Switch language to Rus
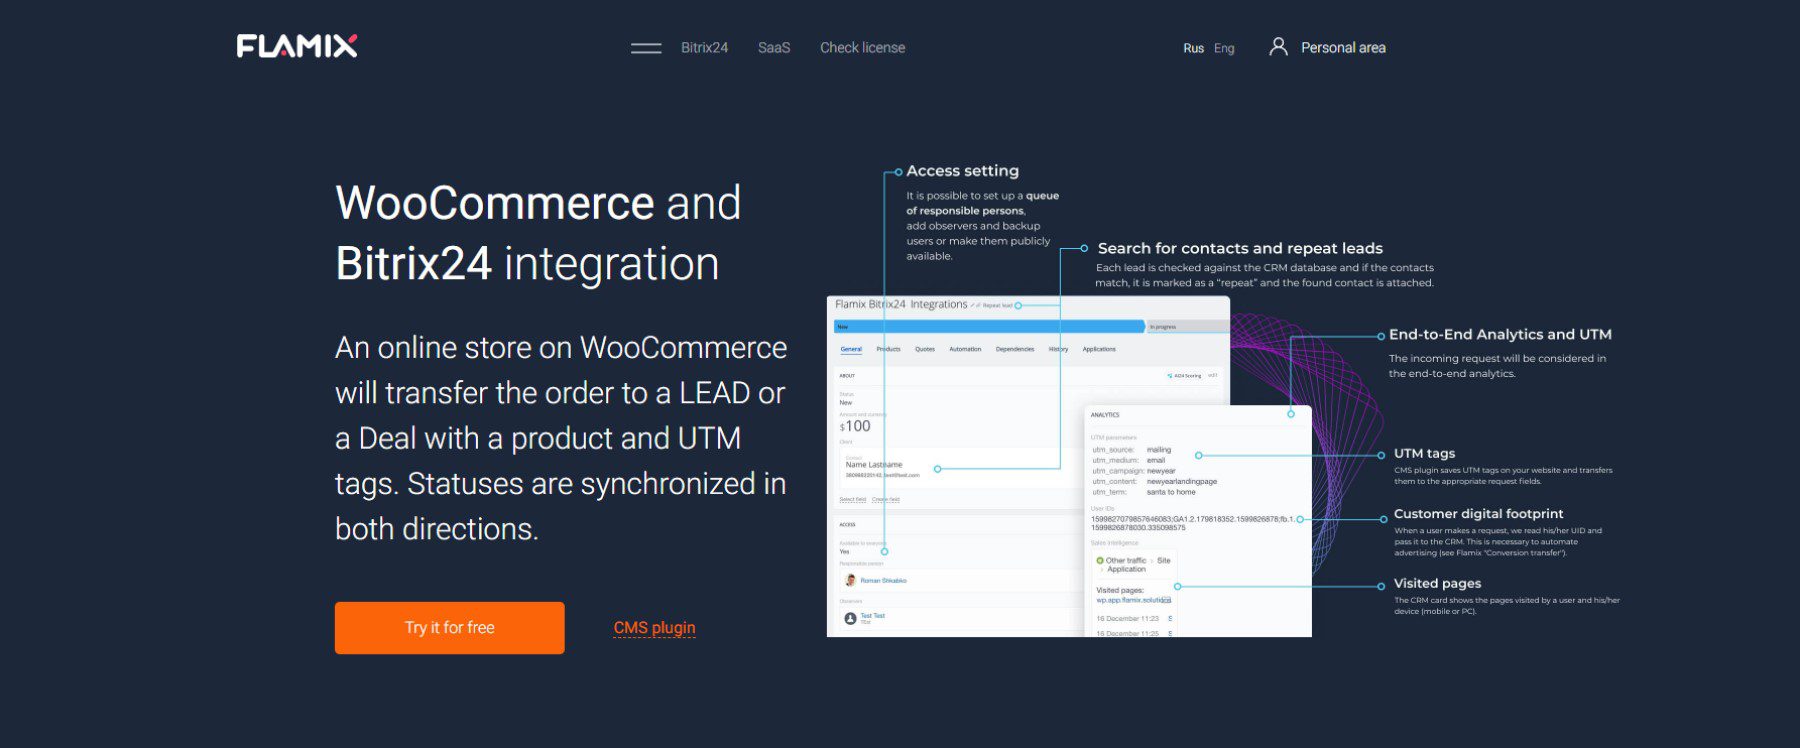Screen dimensions: 1800x748 [1193, 48]
